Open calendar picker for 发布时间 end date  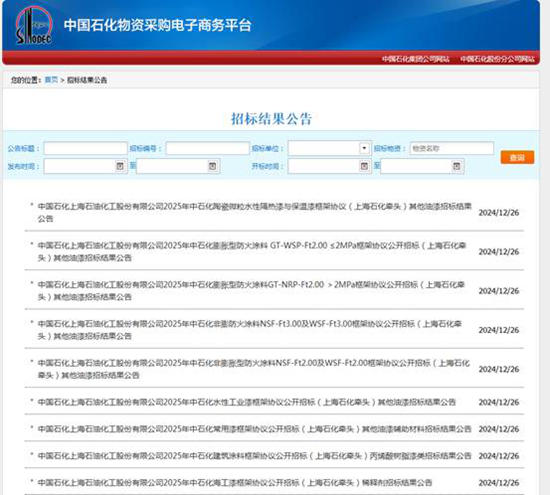click(212, 166)
